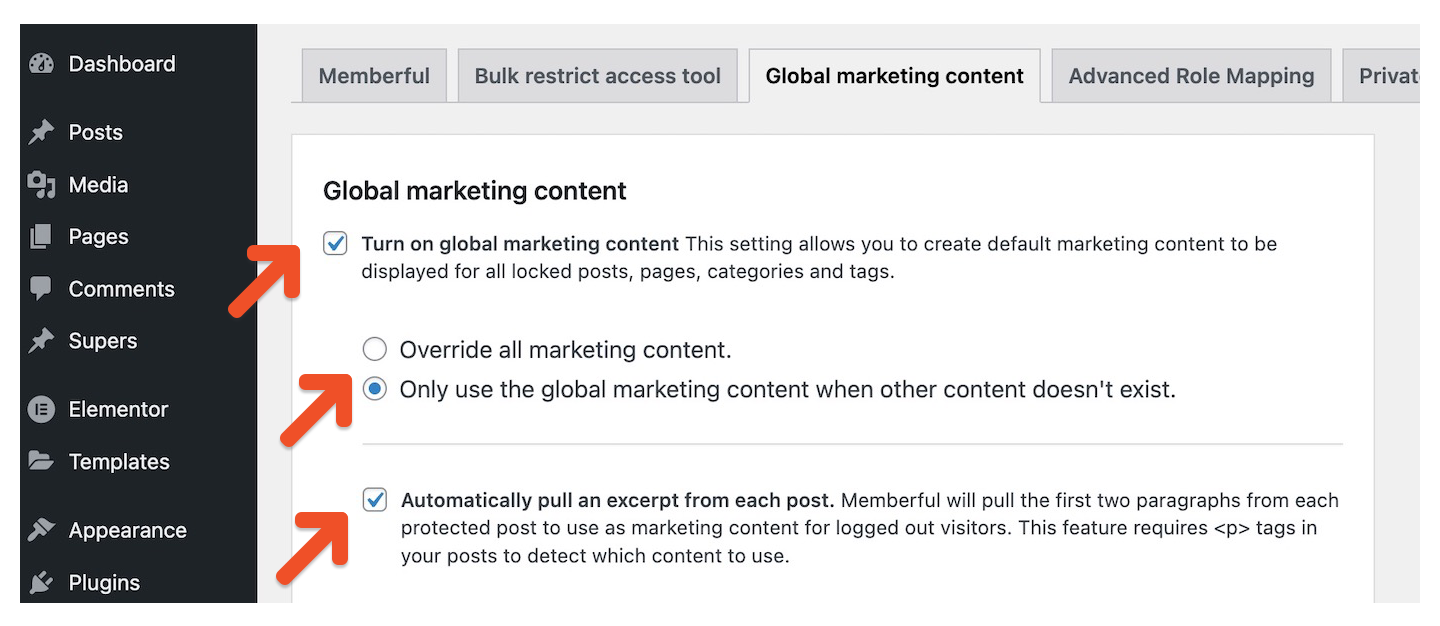The width and height of the screenshot is (1440, 626).
Task: Click the Supers pin icon
Action: (41, 341)
